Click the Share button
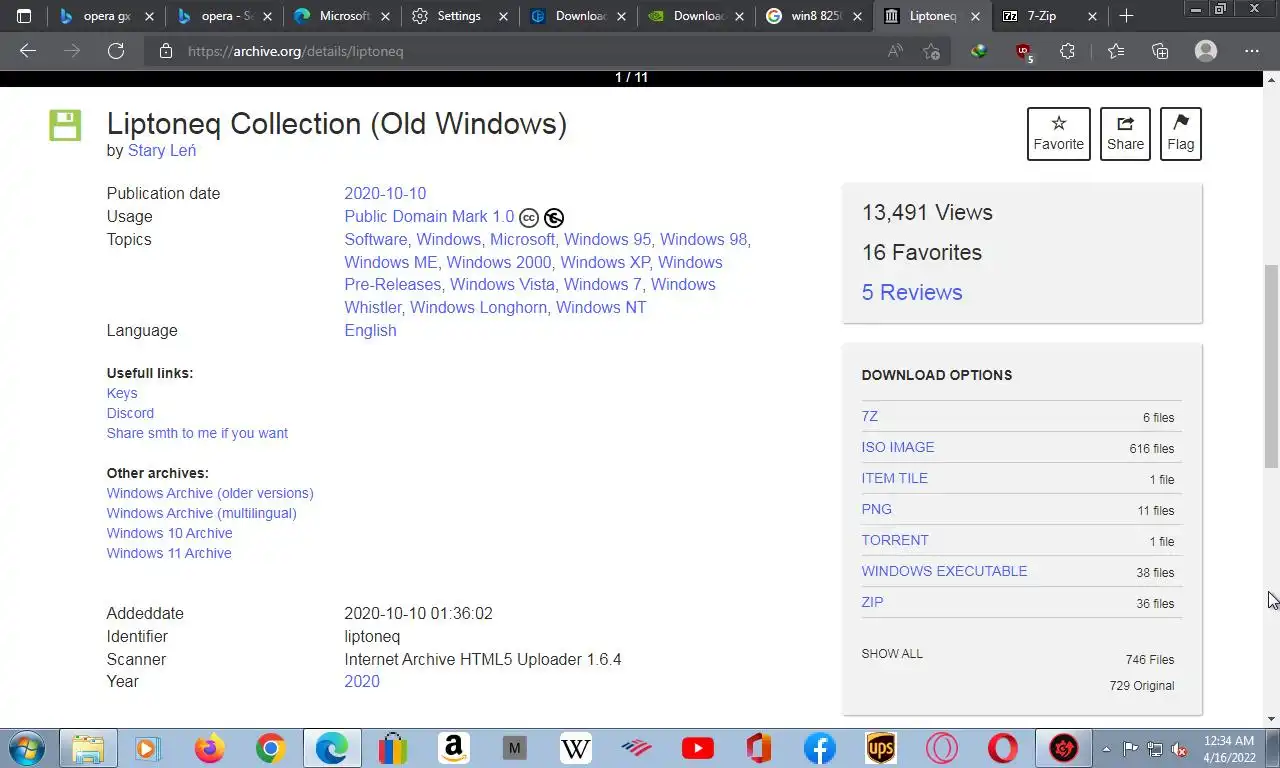Viewport: 1280px width, 768px height. click(x=1125, y=133)
